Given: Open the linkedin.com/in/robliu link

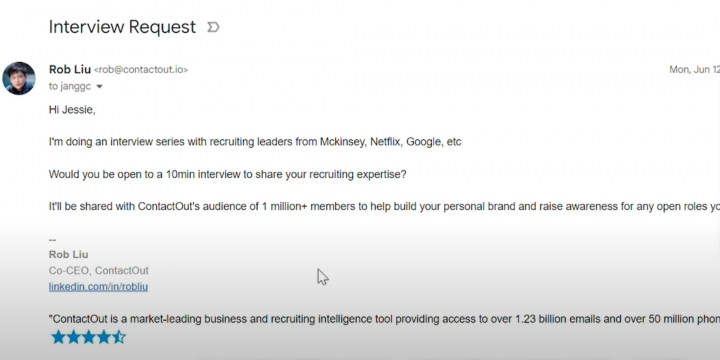Looking at the screenshot, I should [98, 287].
